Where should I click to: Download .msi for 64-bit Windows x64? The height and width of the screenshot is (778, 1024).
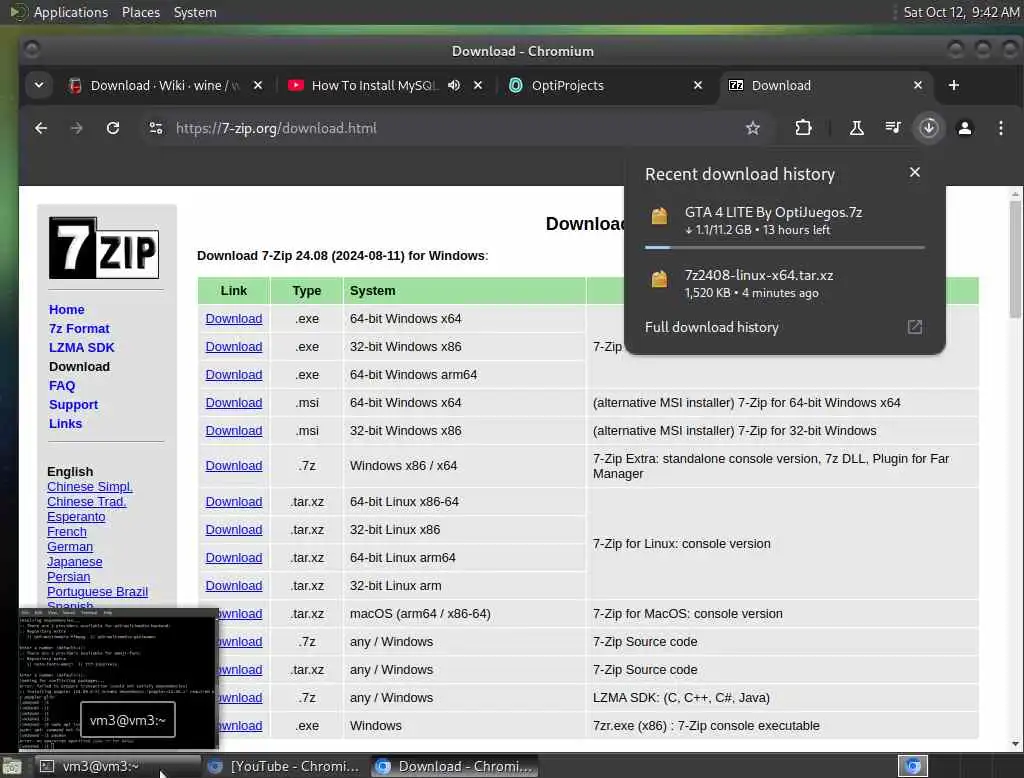(x=234, y=403)
